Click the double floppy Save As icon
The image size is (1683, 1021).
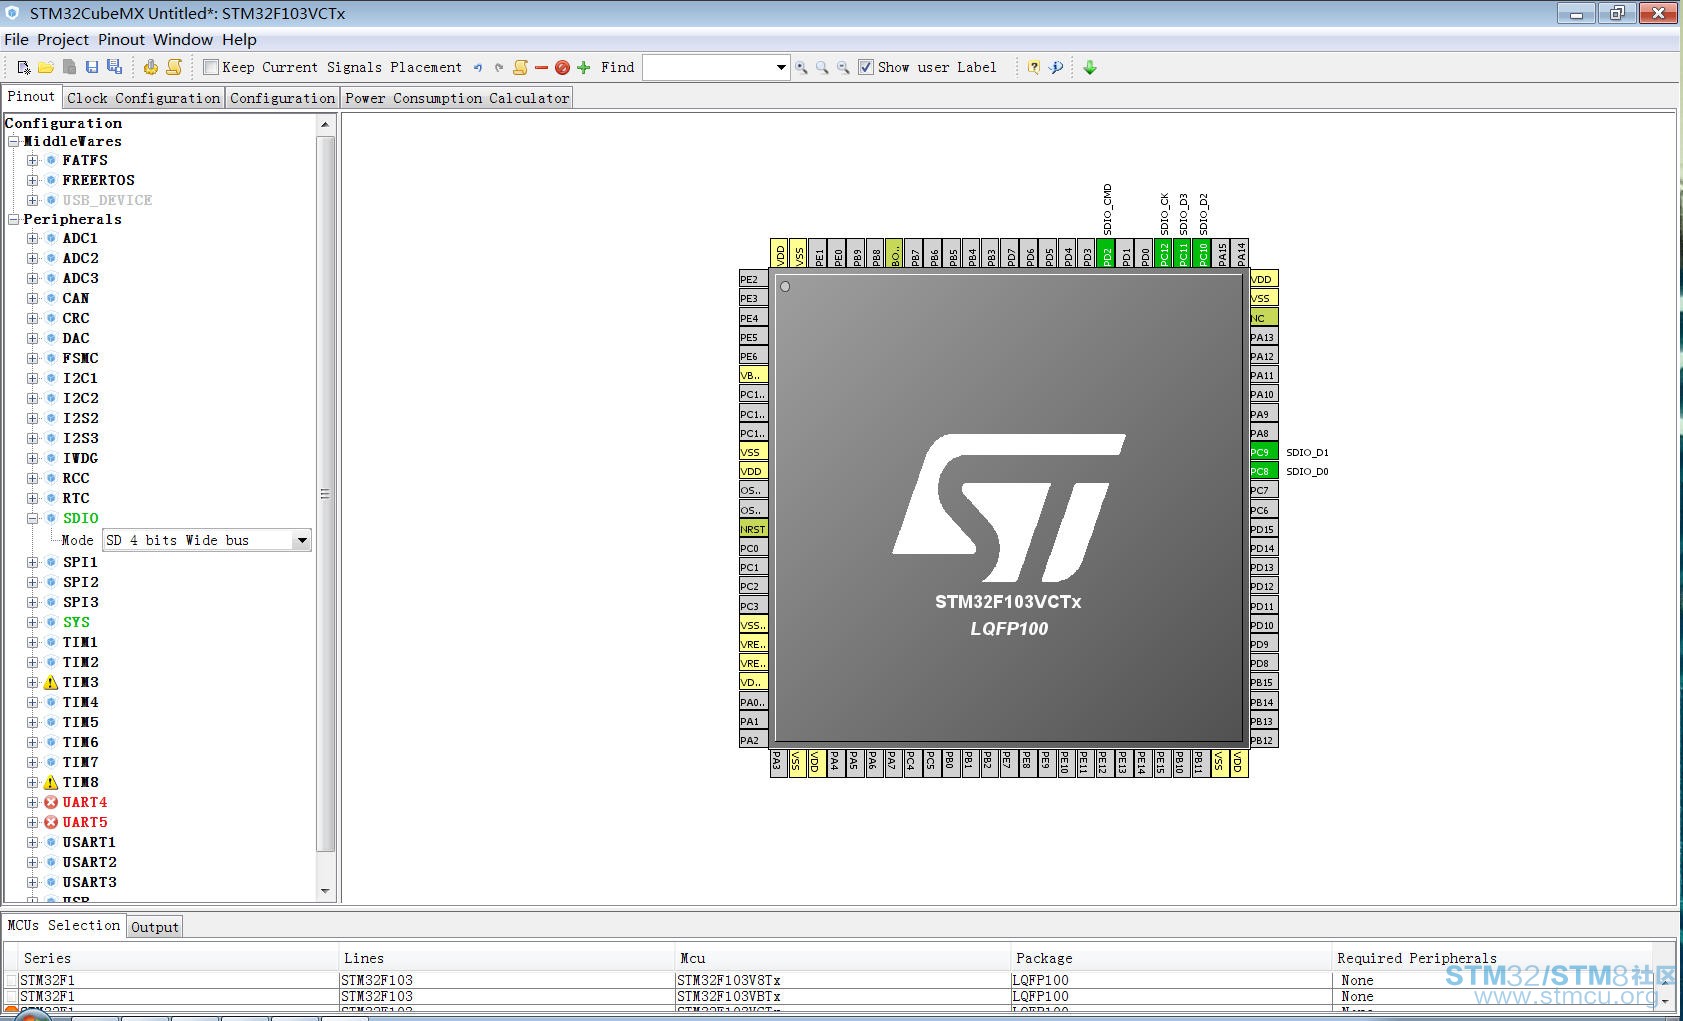pos(115,67)
